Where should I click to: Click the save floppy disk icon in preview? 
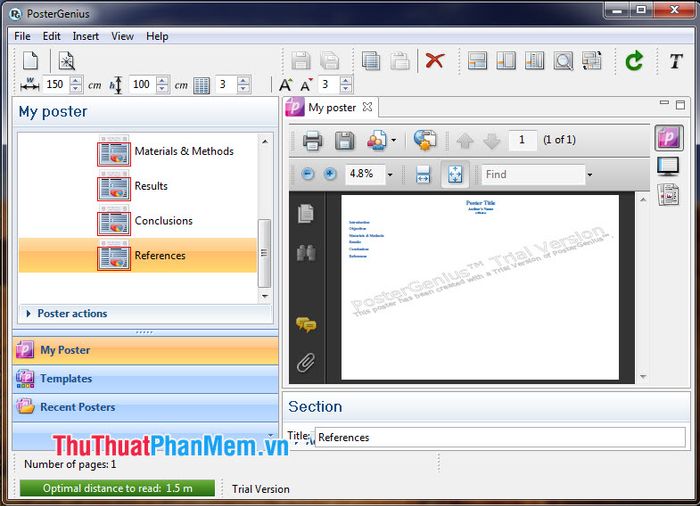click(x=344, y=140)
